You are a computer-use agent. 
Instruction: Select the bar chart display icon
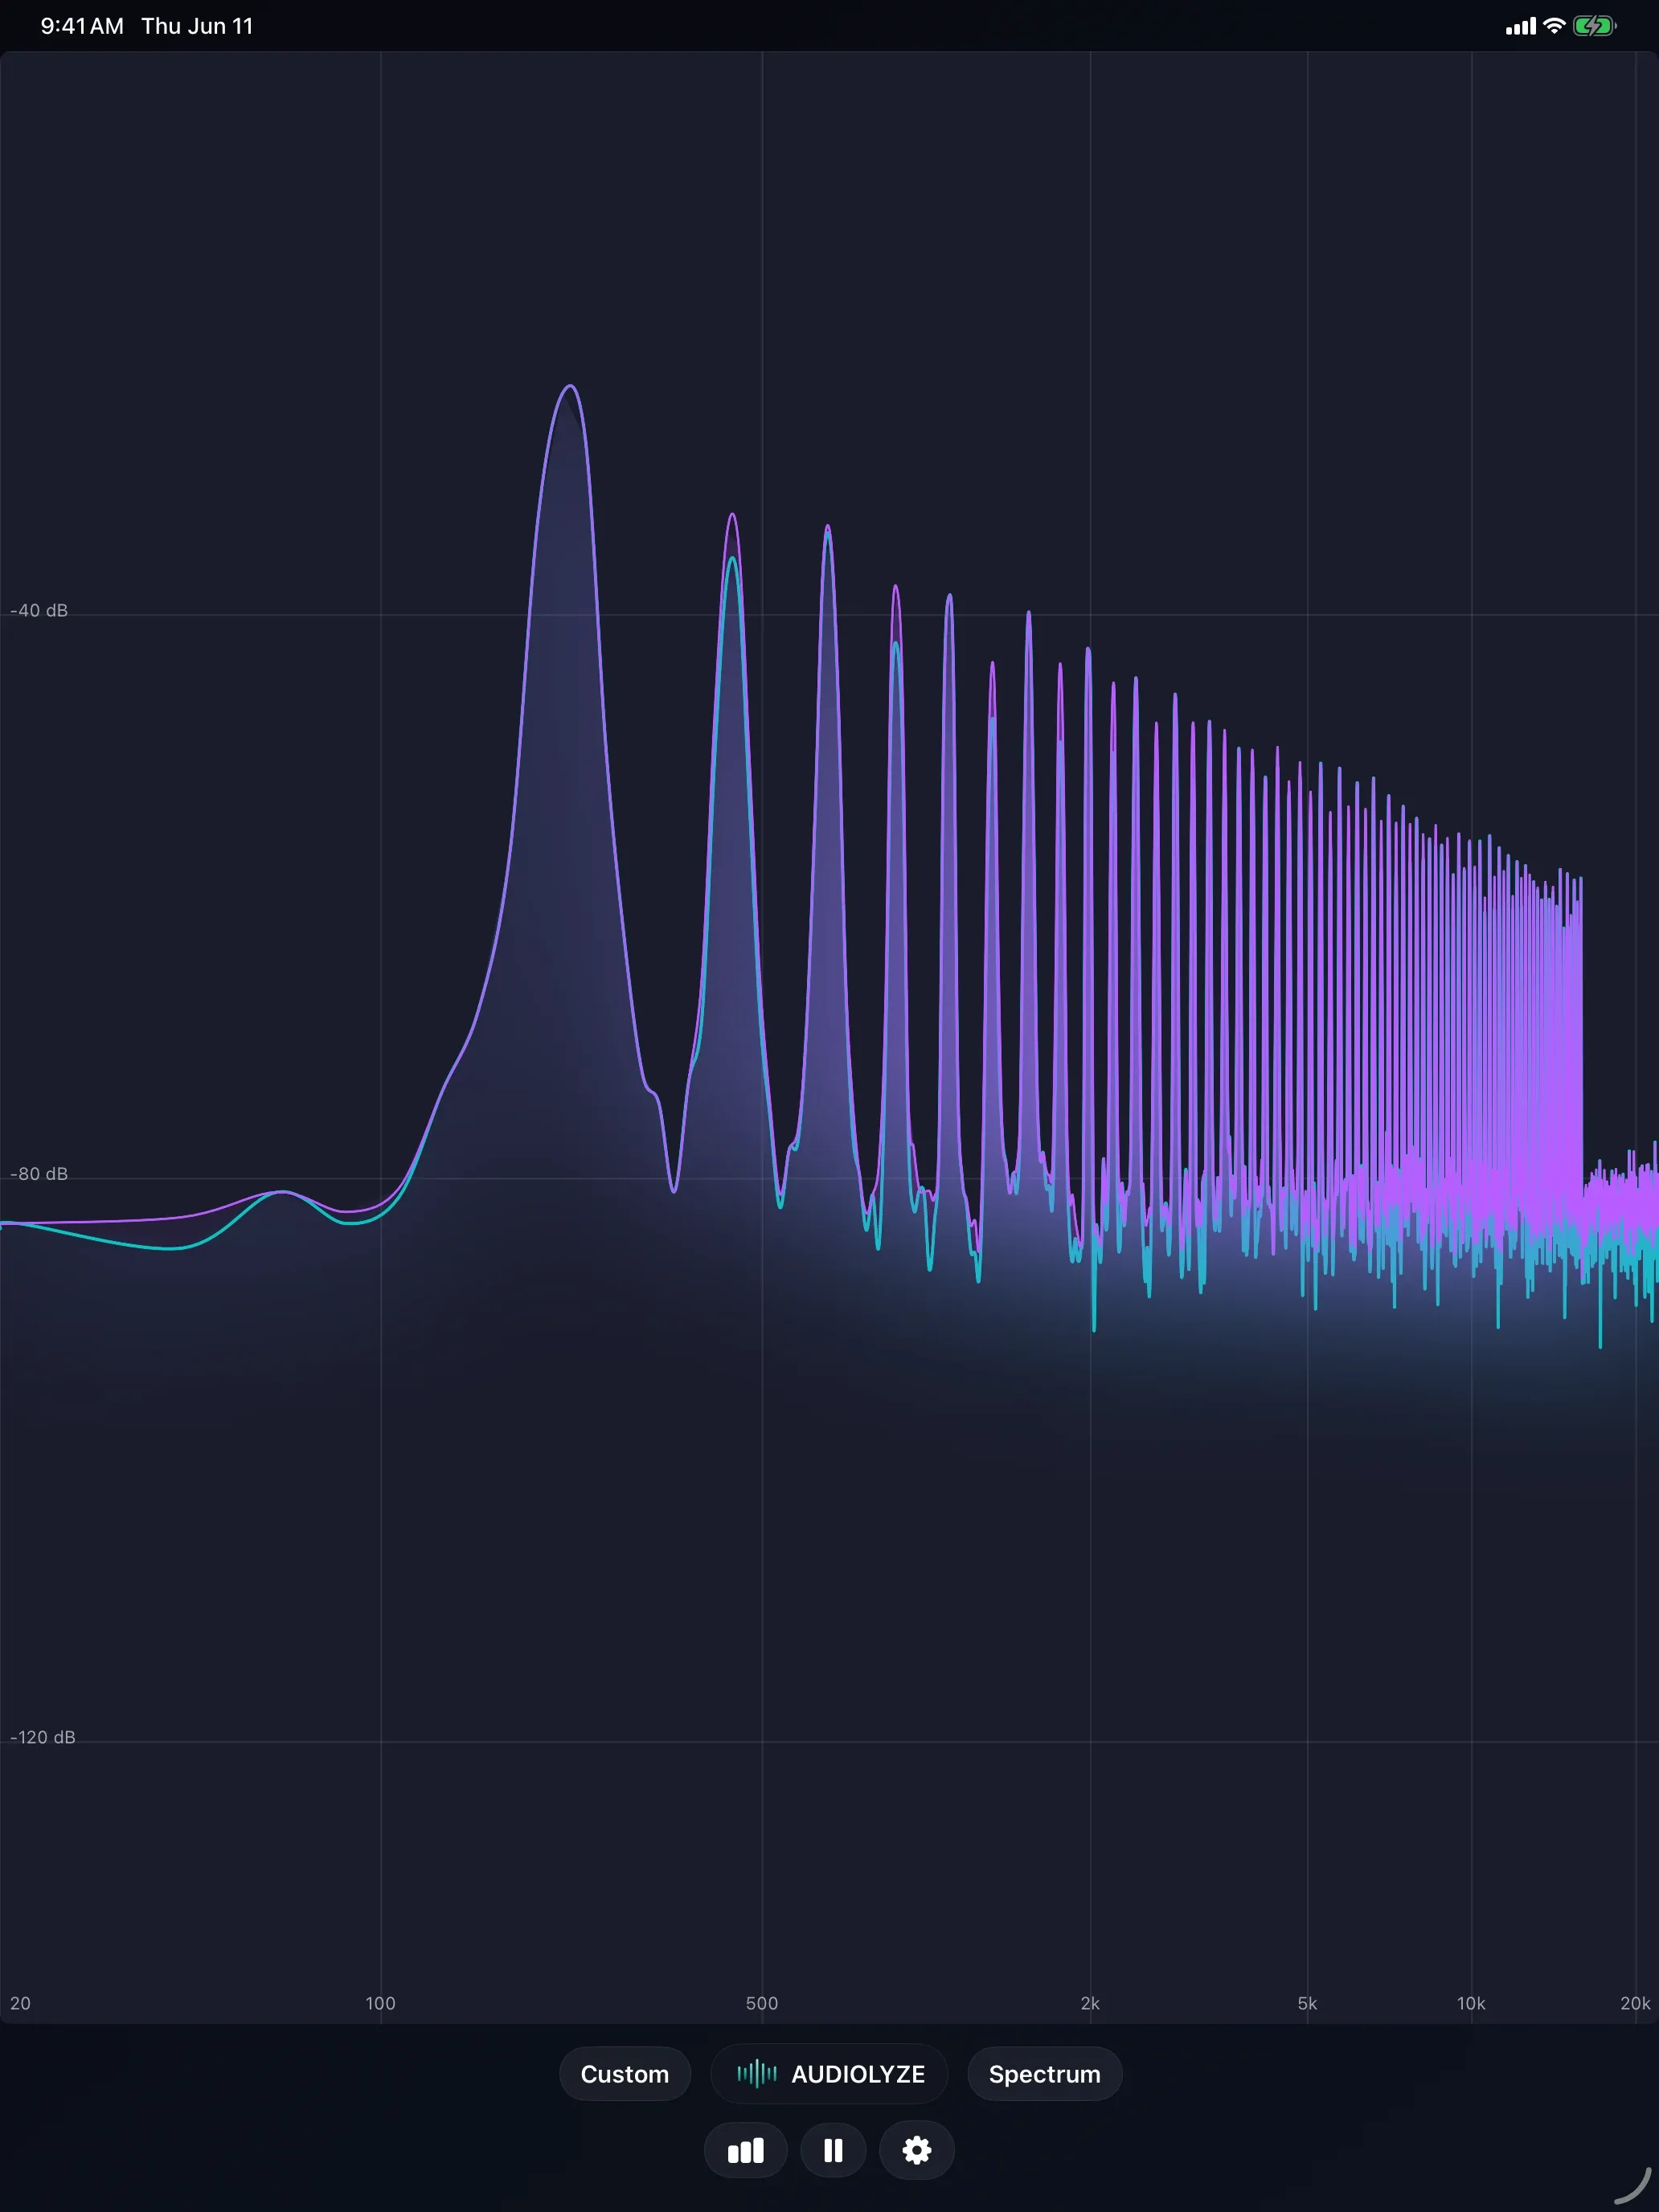pos(745,2150)
